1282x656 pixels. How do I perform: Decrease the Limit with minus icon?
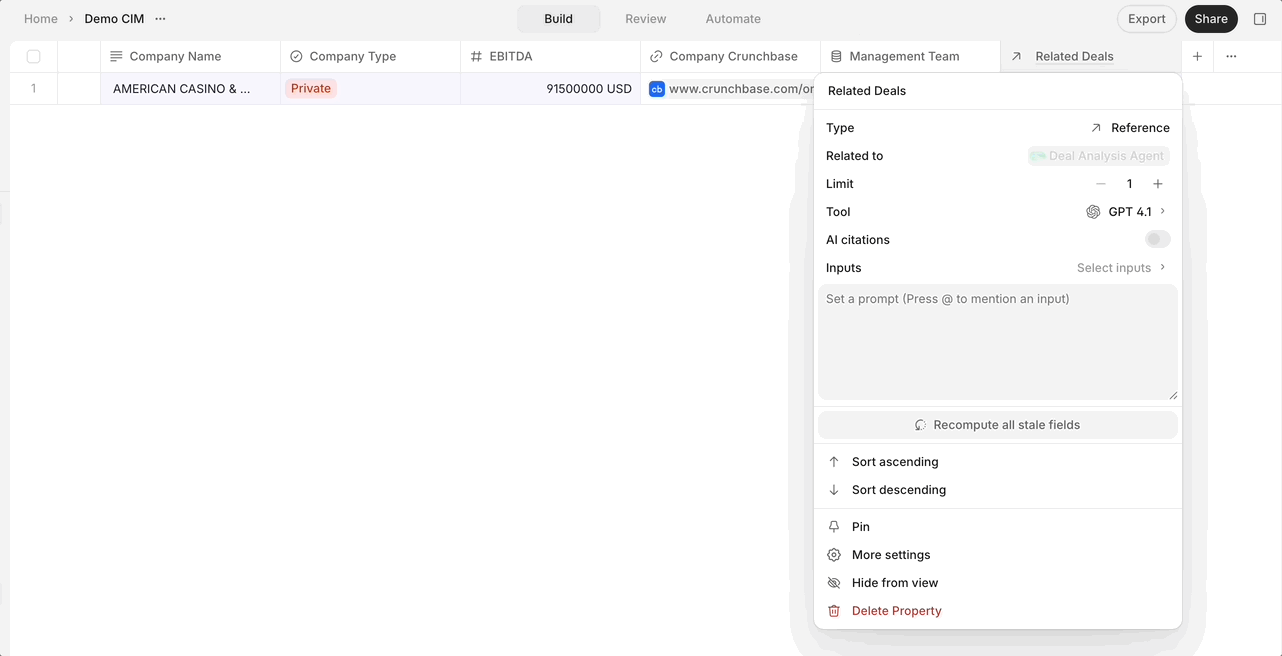tap(1101, 184)
